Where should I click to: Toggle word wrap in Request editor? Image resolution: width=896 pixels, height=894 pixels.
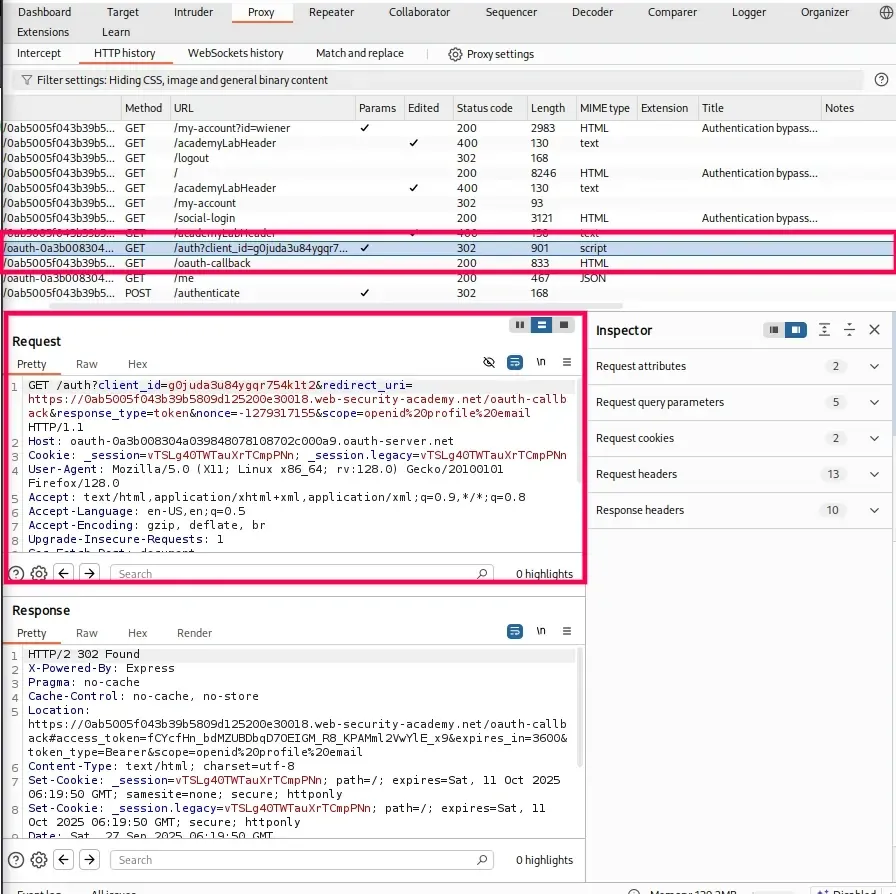[x=515, y=362]
